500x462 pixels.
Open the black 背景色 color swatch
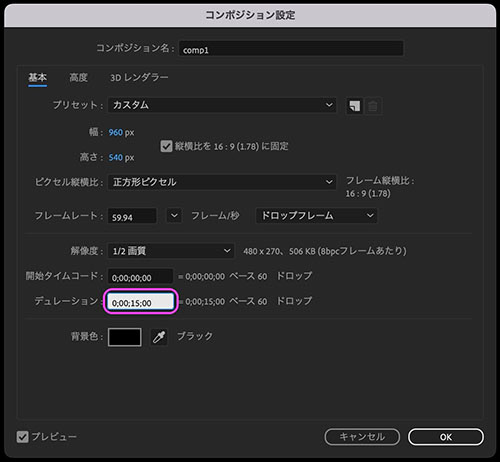(x=125, y=337)
